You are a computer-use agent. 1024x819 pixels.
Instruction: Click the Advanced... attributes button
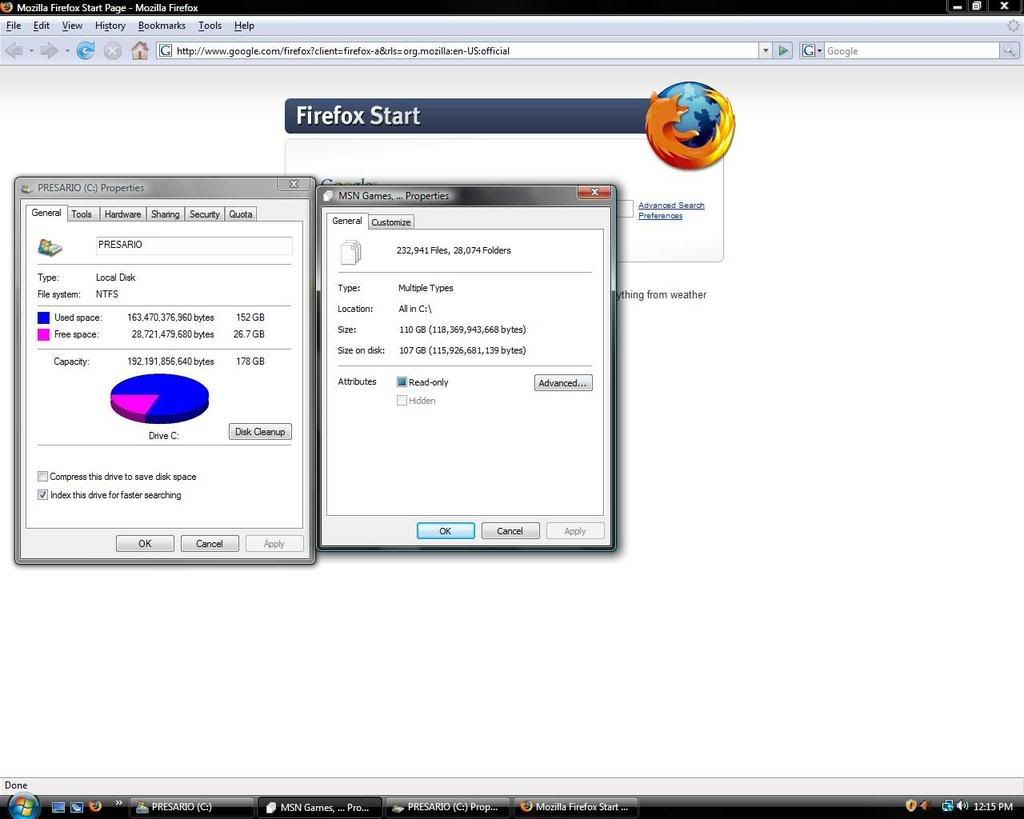click(563, 383)
